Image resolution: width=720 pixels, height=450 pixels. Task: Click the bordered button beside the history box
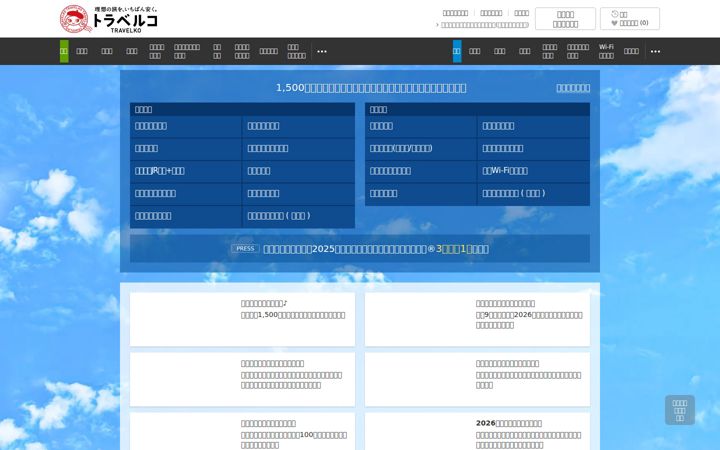point(565,19)
